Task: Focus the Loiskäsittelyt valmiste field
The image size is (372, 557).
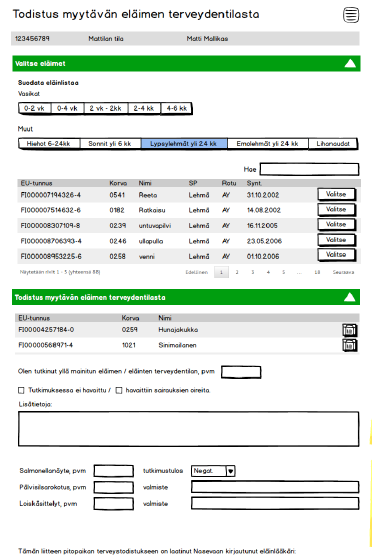Action: (275, 503)
